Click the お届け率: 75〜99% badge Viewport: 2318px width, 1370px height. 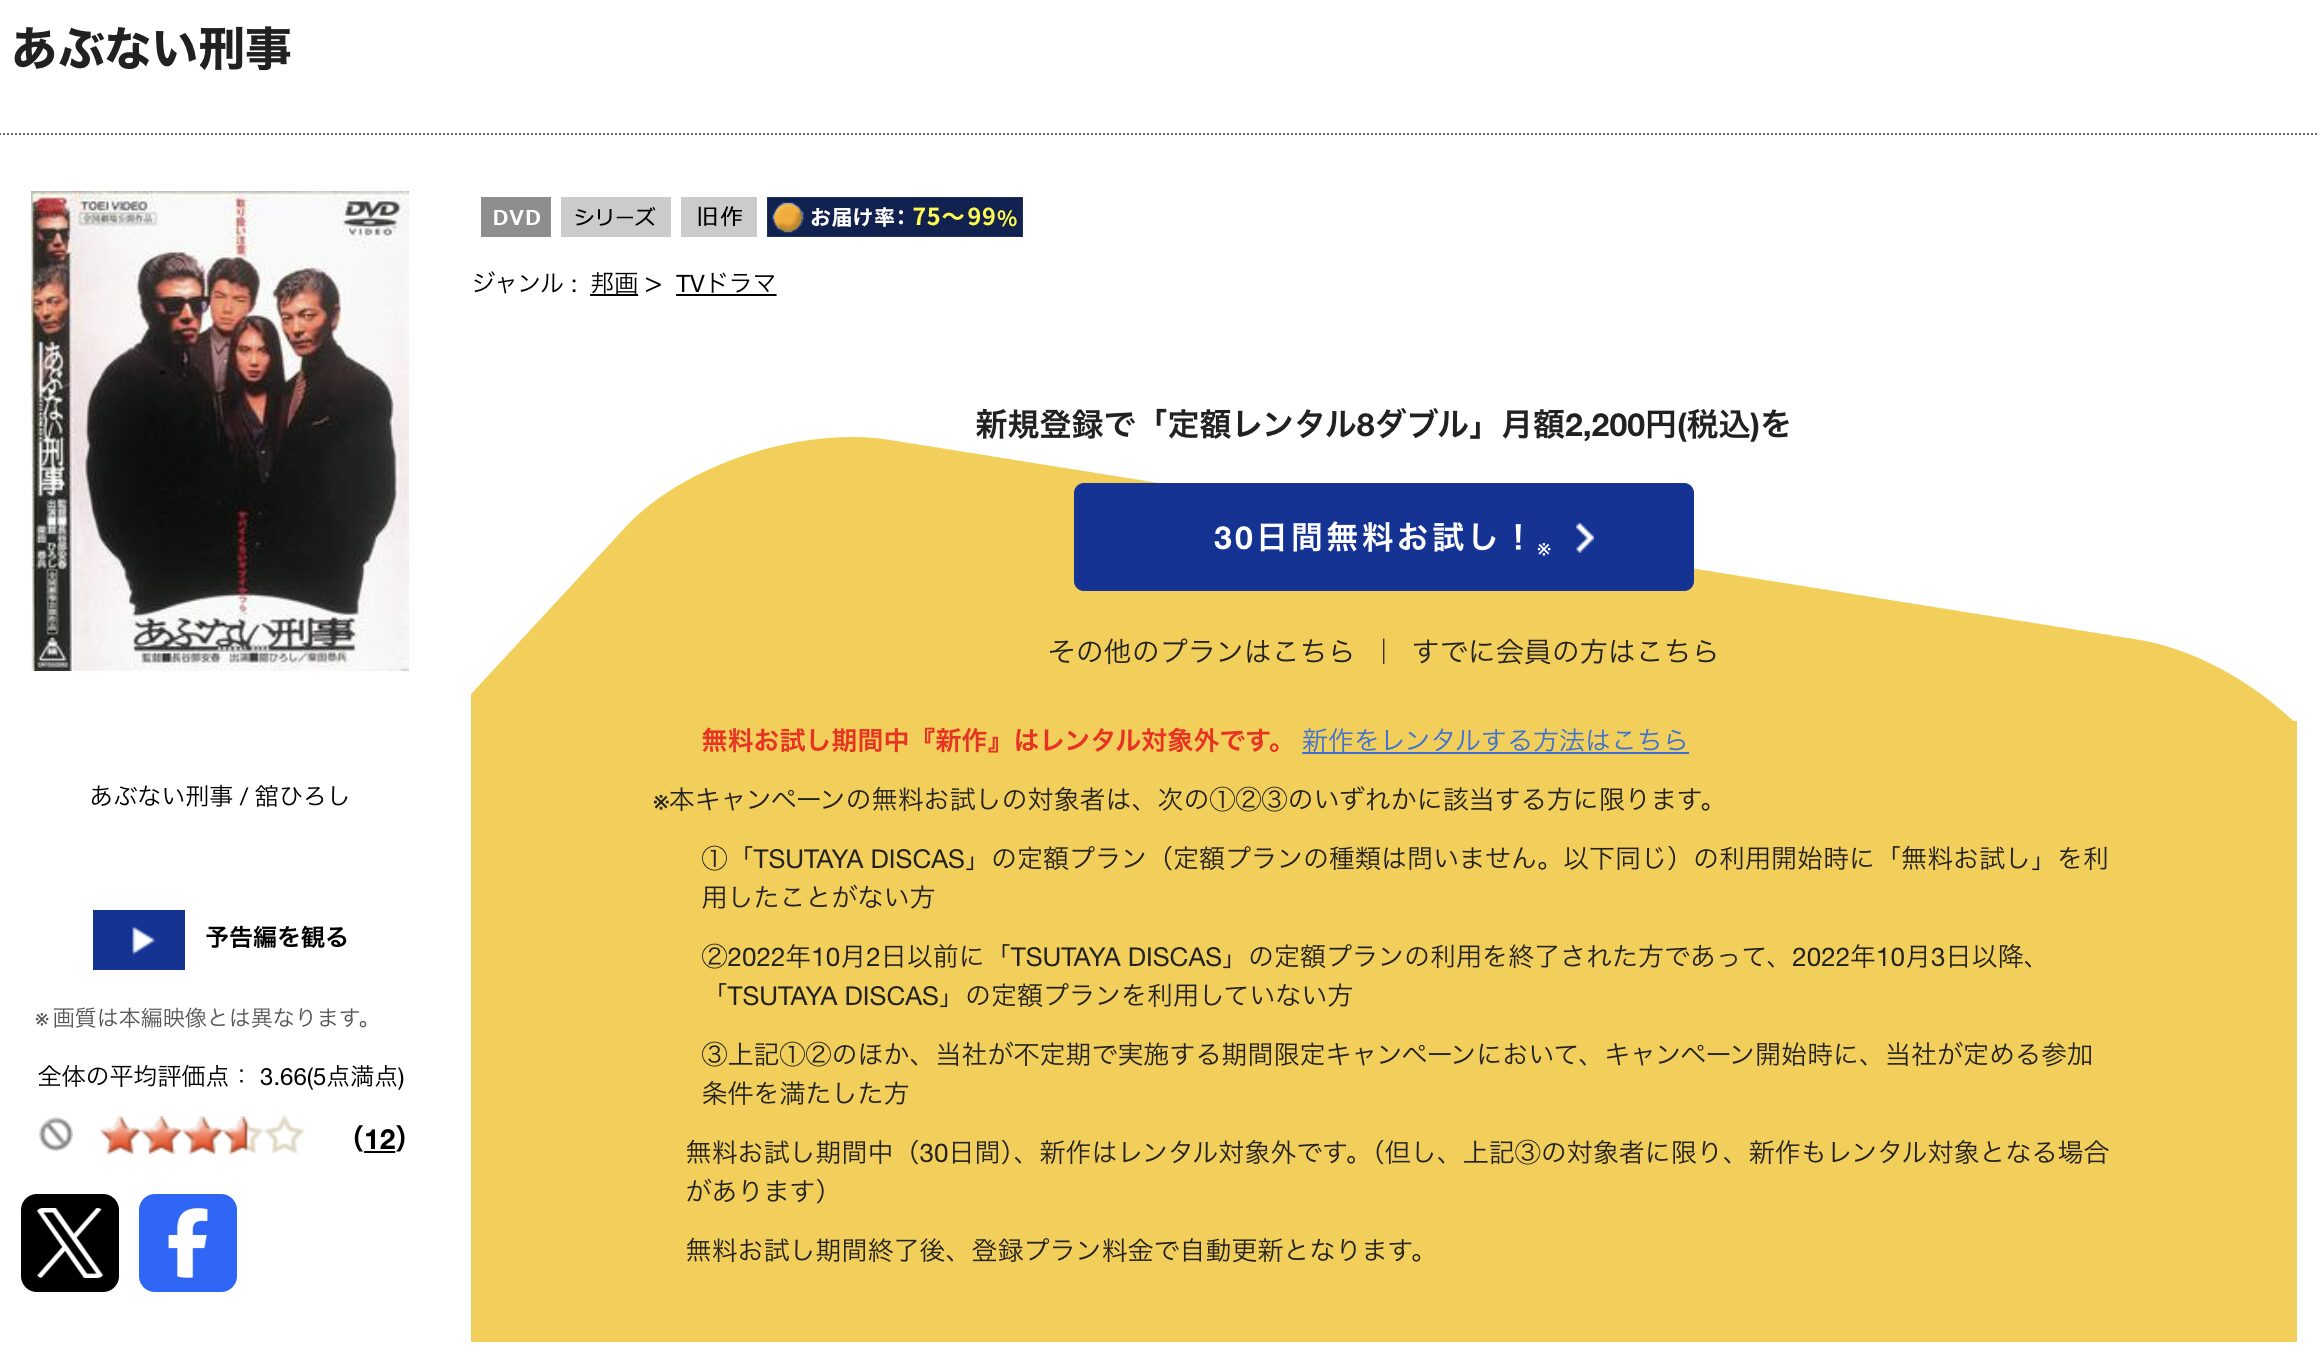click(895, 217)
